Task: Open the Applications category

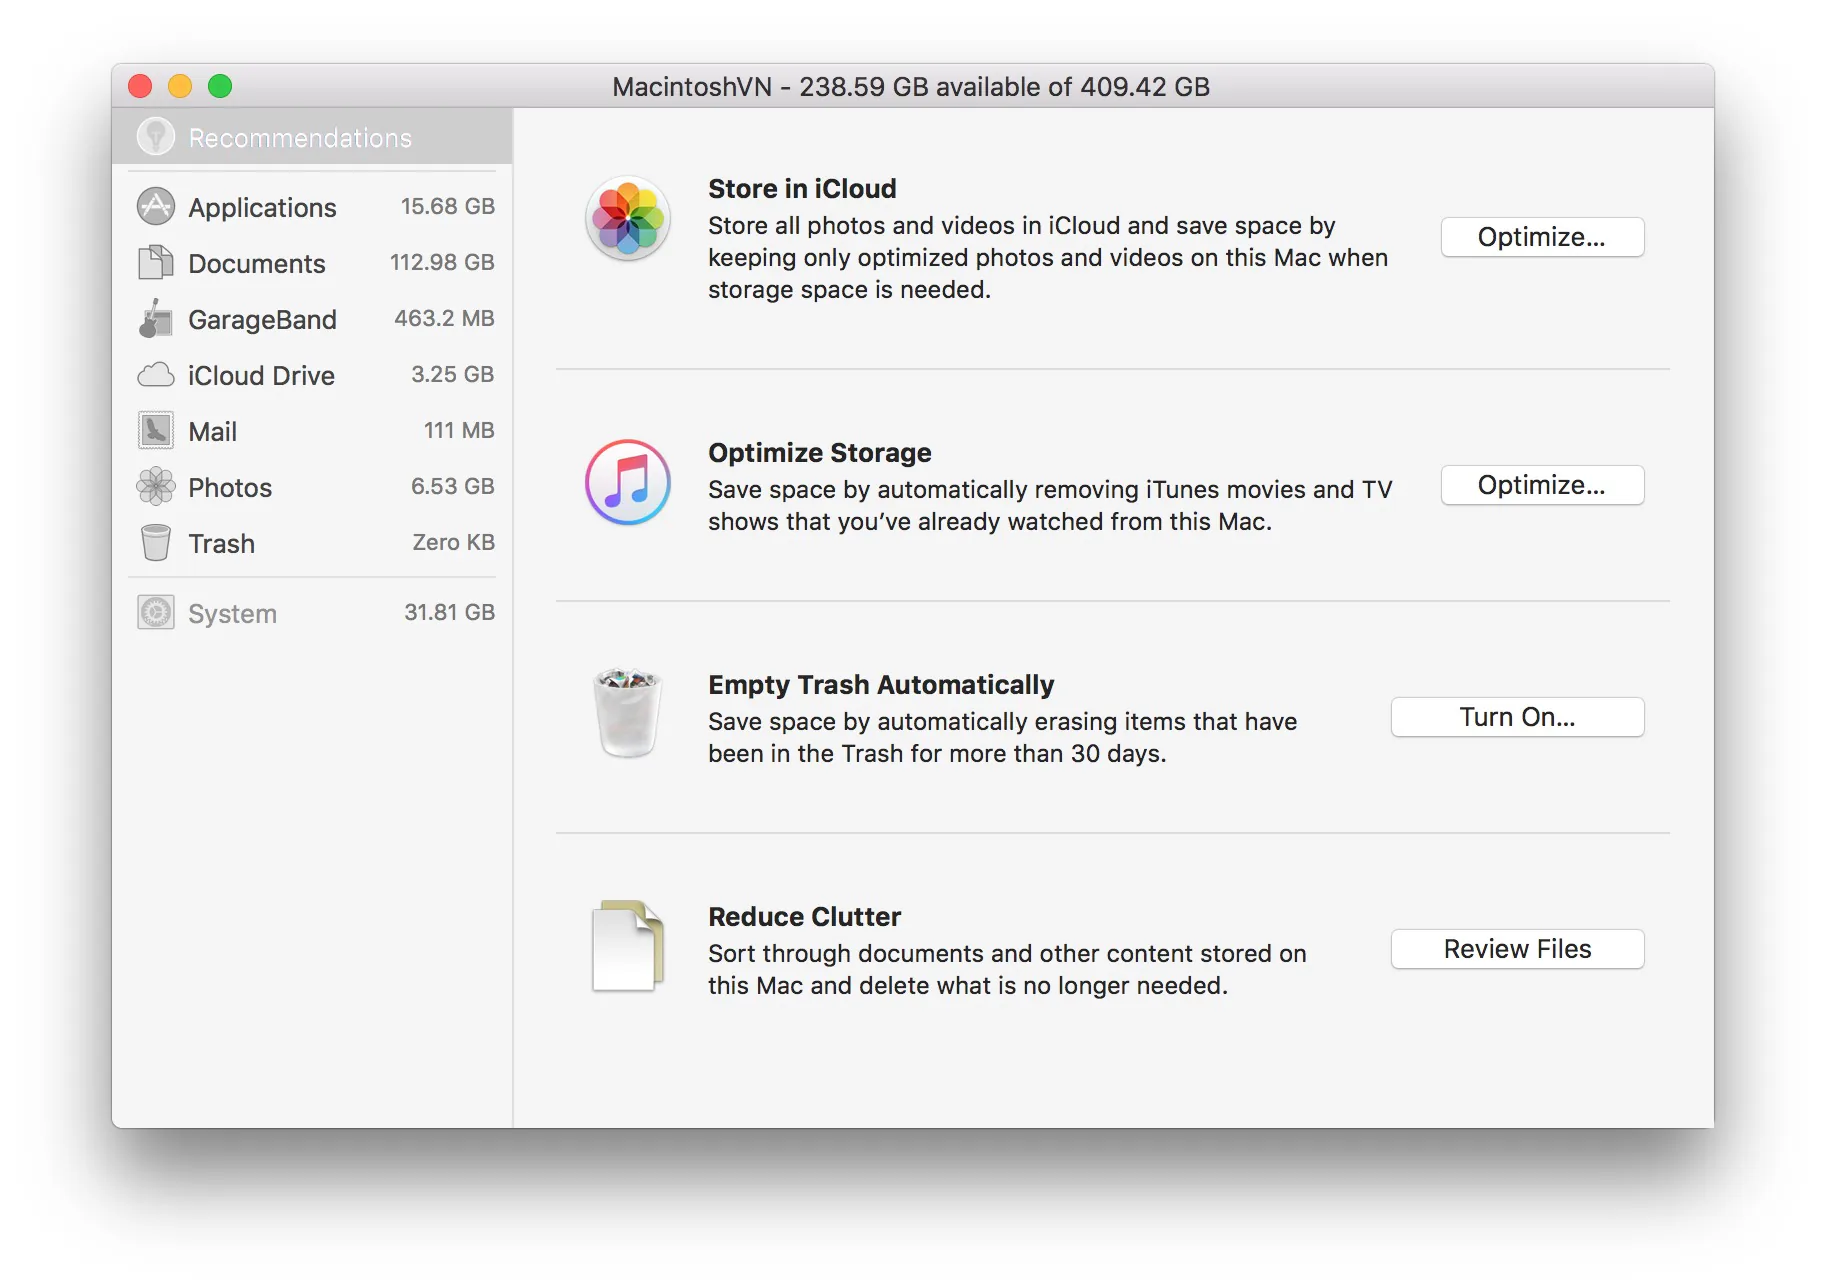Action: click(312, 206)
